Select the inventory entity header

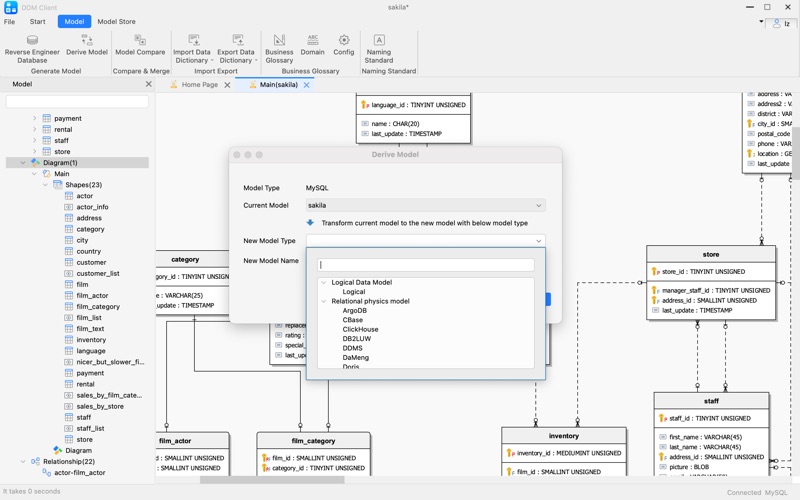pos(563,436)
